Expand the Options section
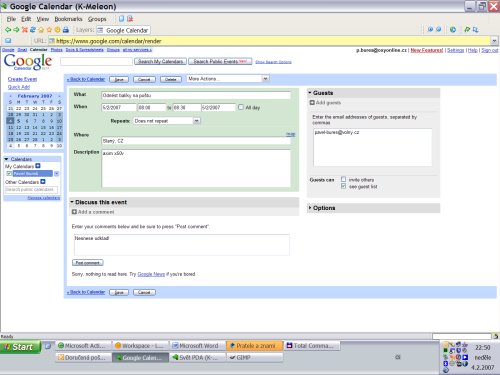The height and width of the screenshot is (375, 500). [310, 208]
